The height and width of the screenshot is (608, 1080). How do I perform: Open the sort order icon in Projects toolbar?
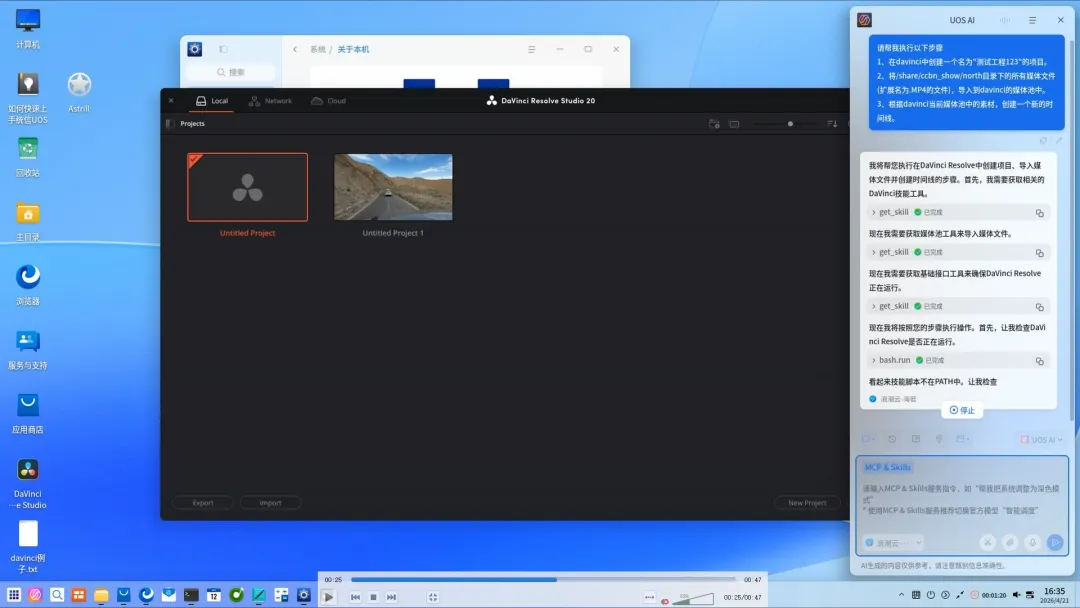click(x=832, y=124)
